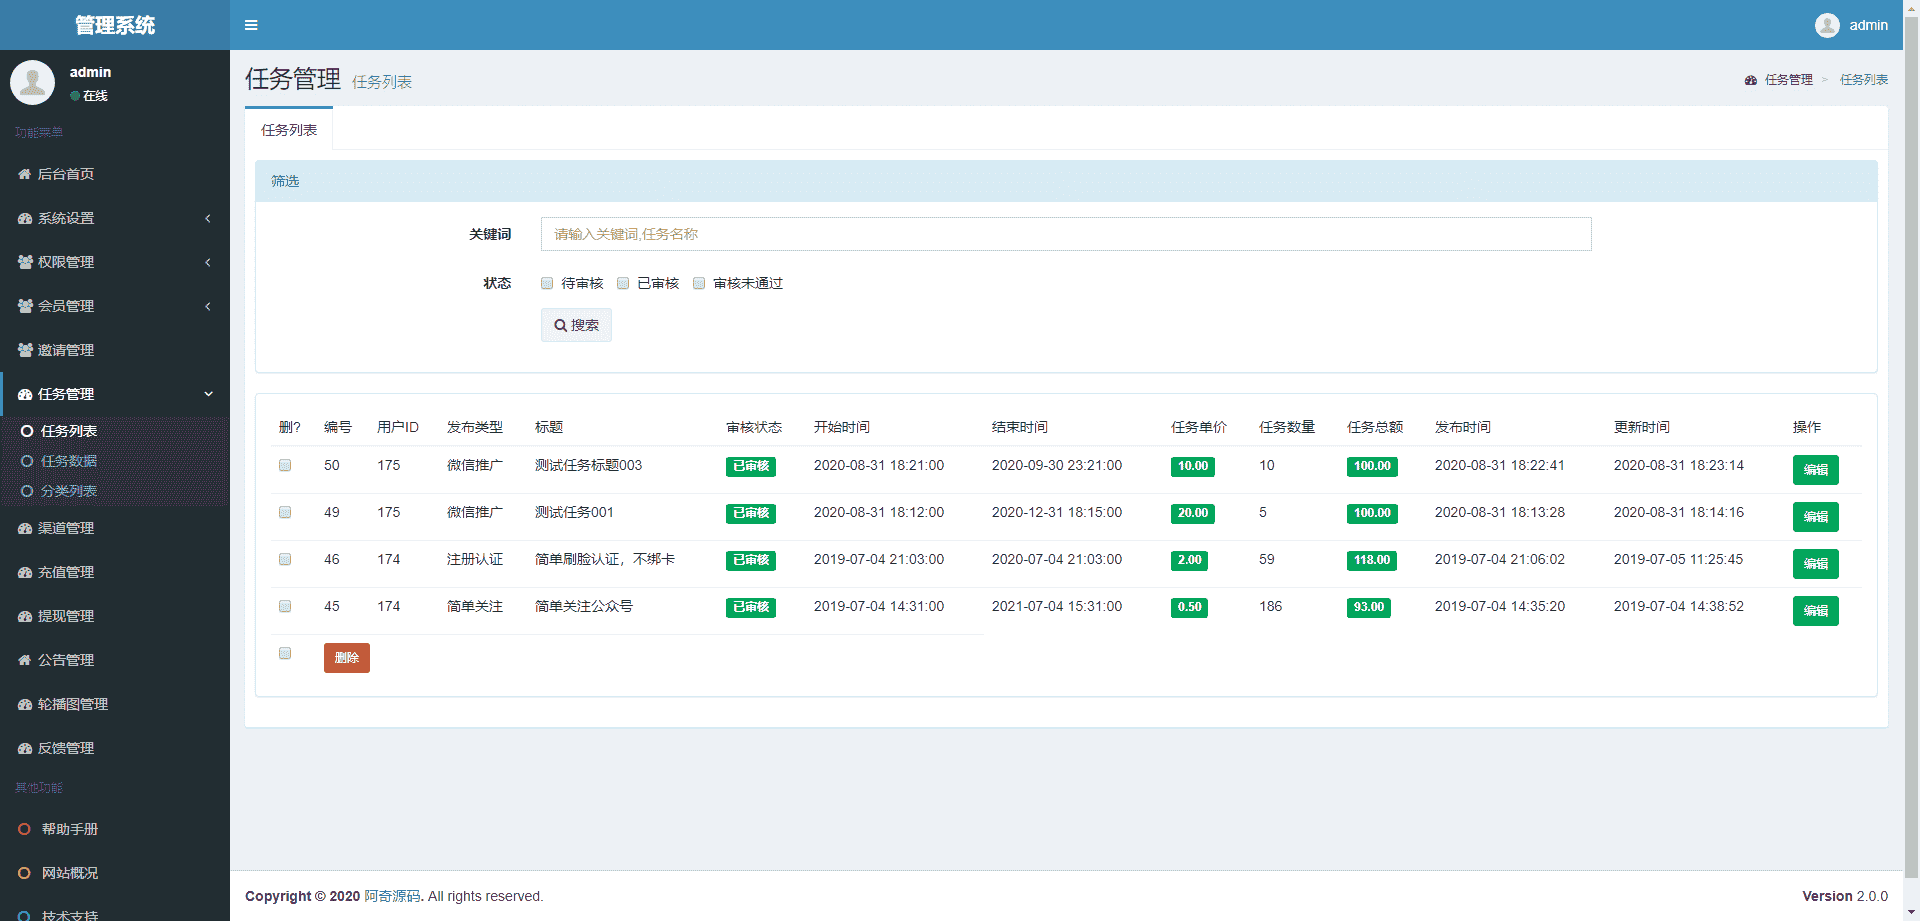The width and height of the screenshot is (1920, 921).
Task: Click the users icon beside 邀请管理
Action: point(25,350)
